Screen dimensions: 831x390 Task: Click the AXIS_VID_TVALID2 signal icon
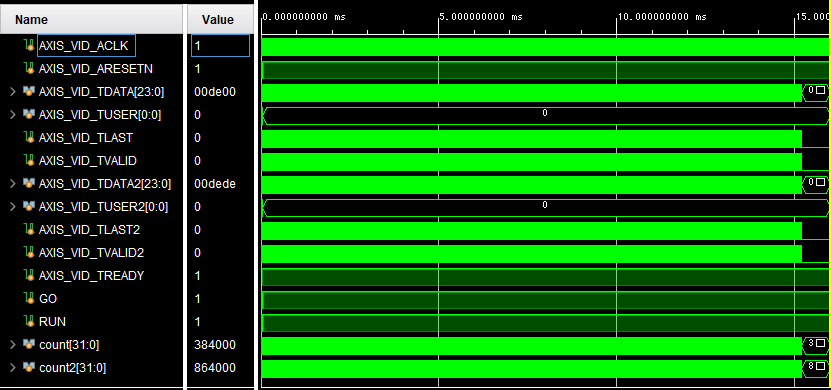click(x=30, y=252)
